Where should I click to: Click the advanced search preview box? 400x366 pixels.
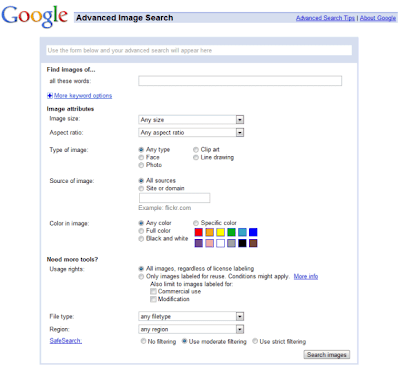[199, 50]
